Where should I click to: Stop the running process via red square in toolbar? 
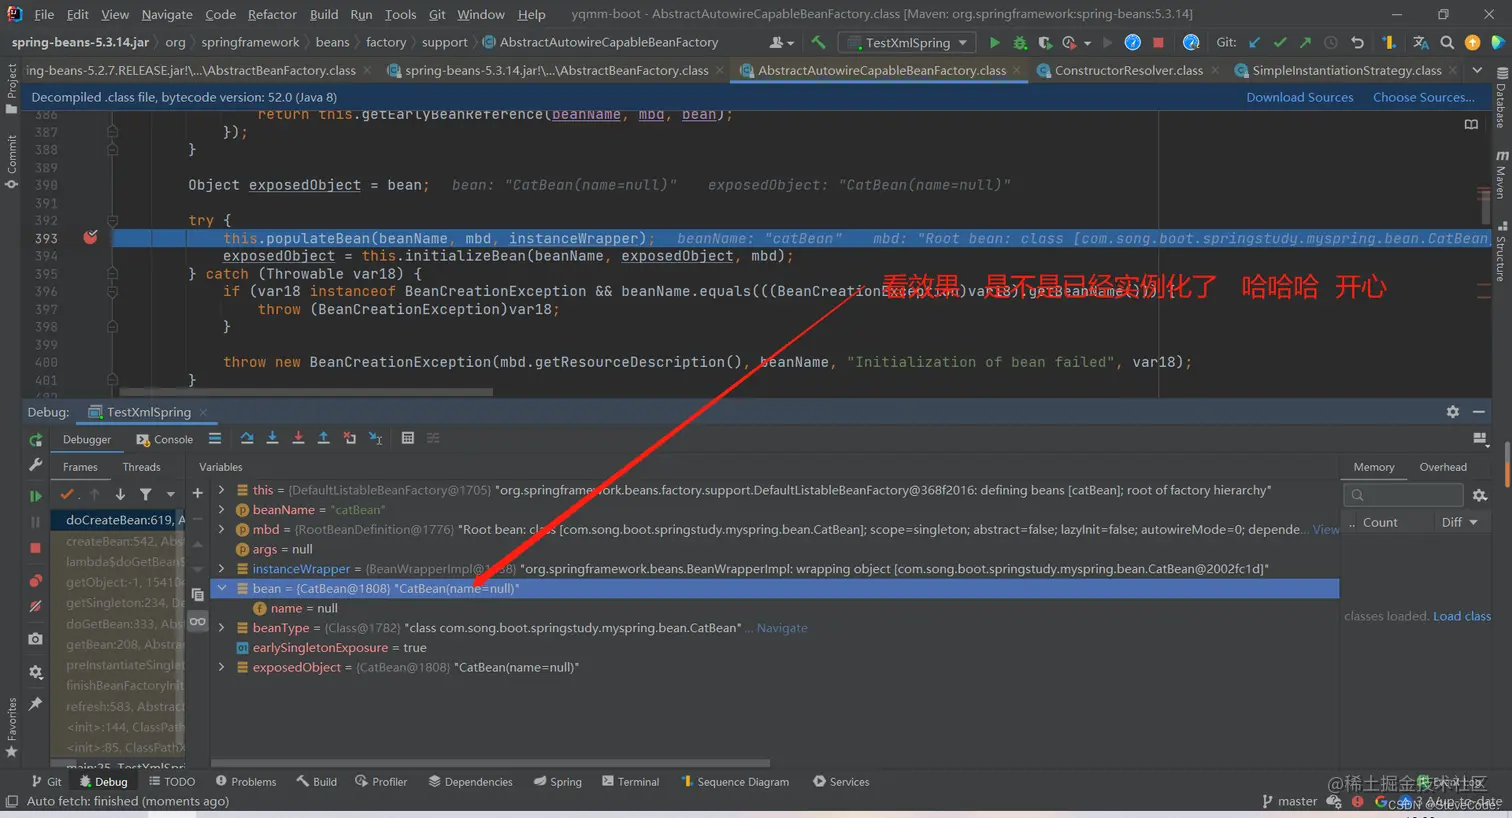click(1158, 43)
